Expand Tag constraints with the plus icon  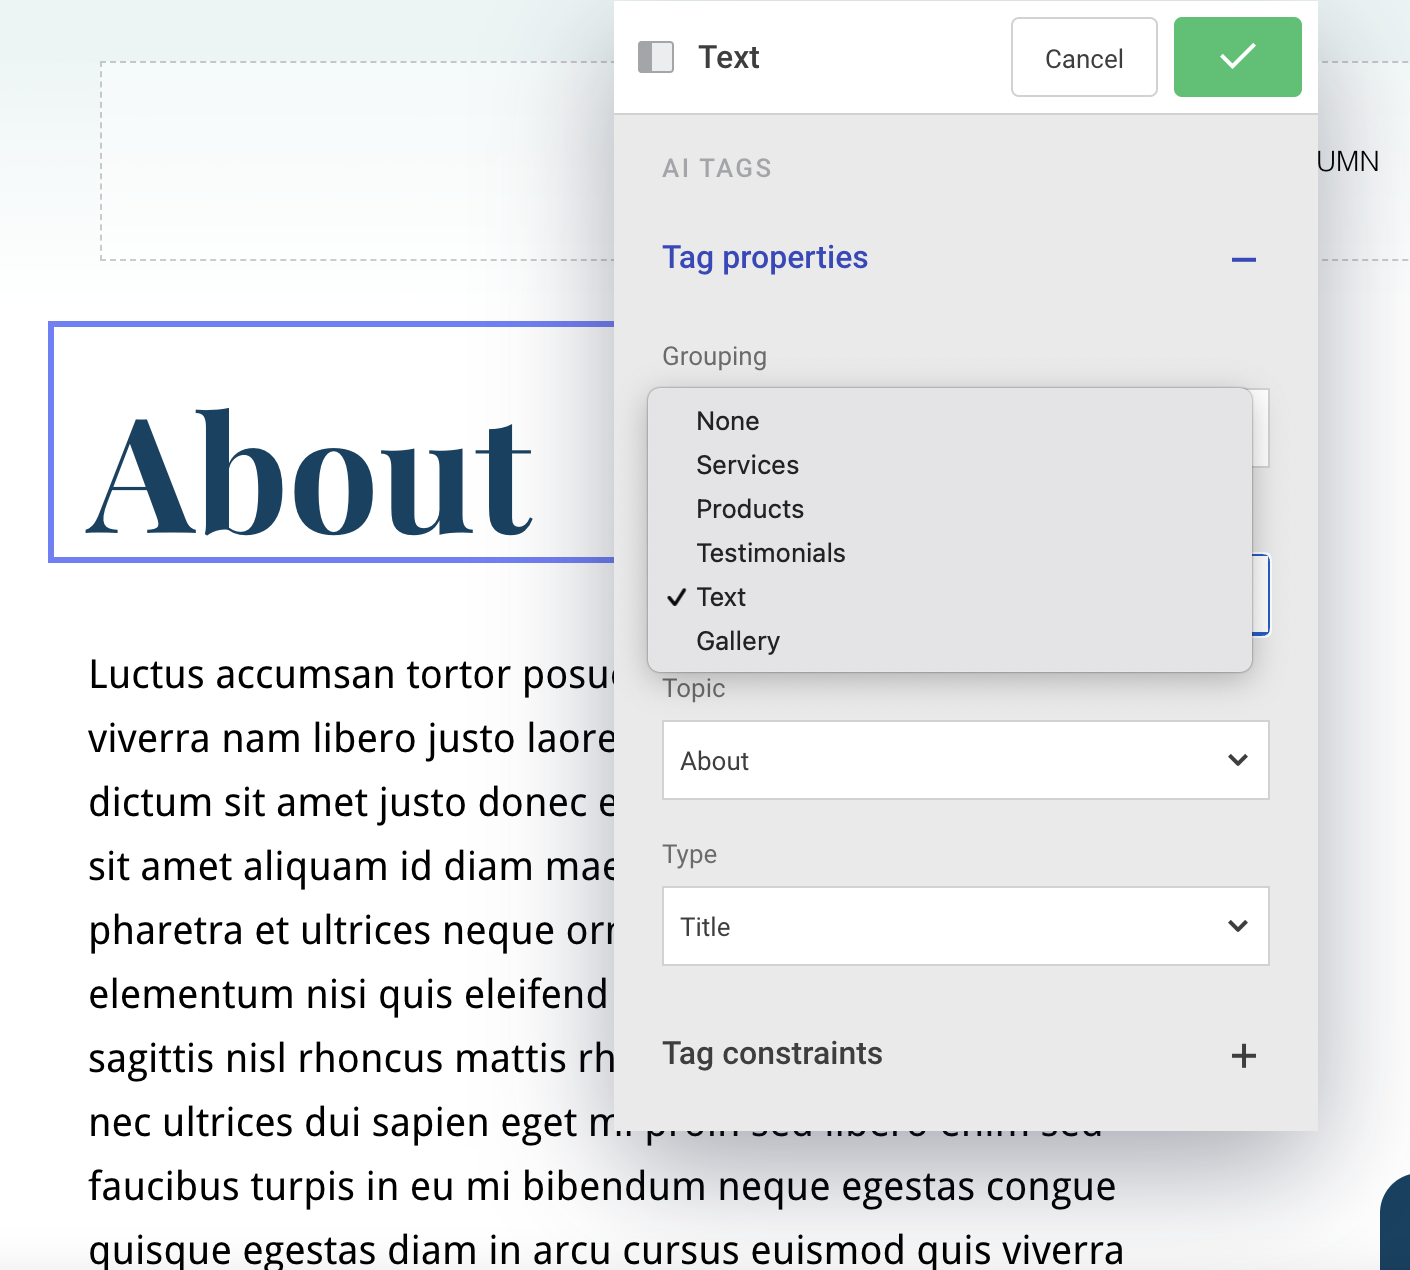tap(1244, 1055)
